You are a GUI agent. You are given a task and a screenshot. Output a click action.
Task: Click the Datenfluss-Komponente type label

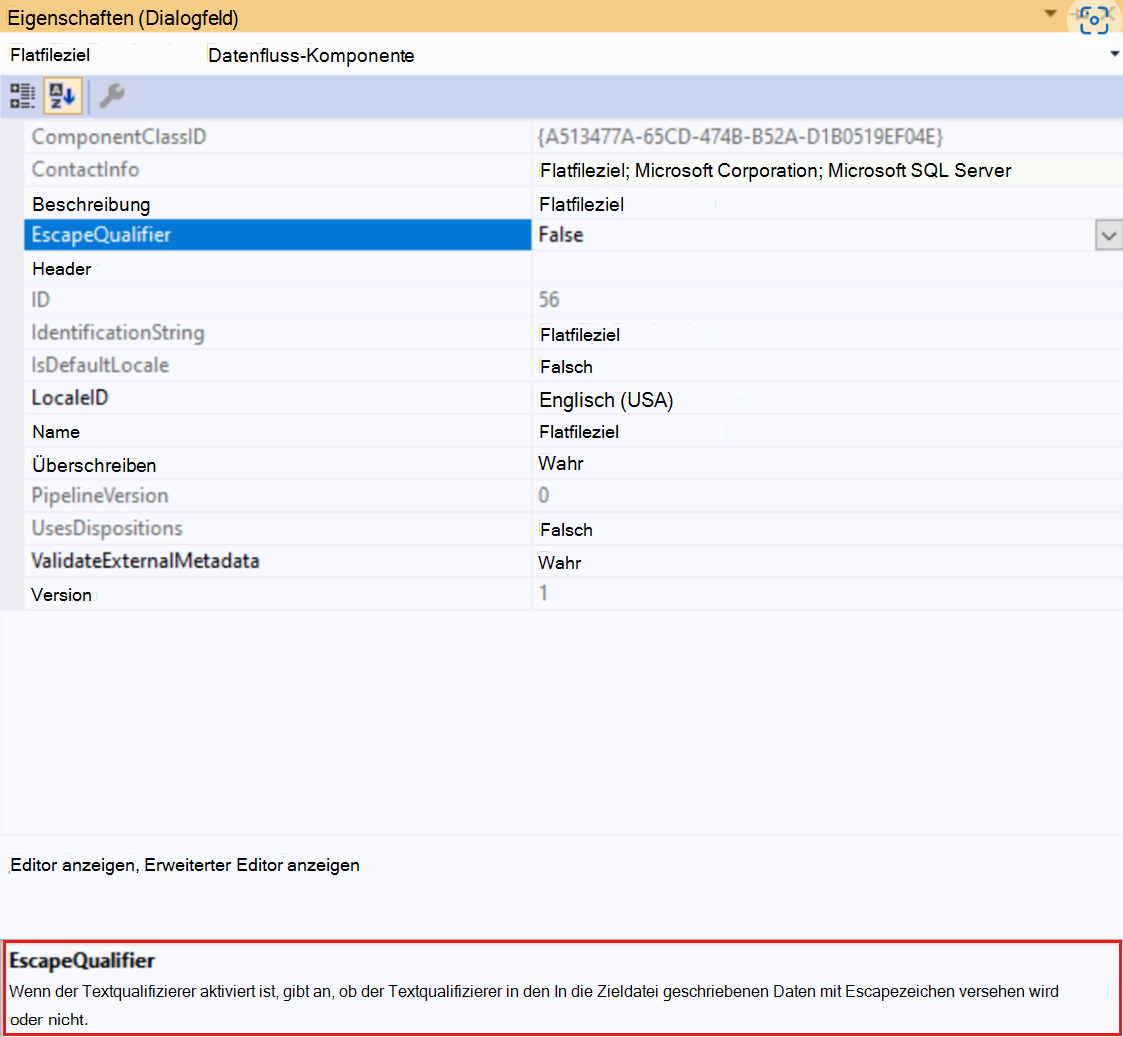click(x=311, y=55)
